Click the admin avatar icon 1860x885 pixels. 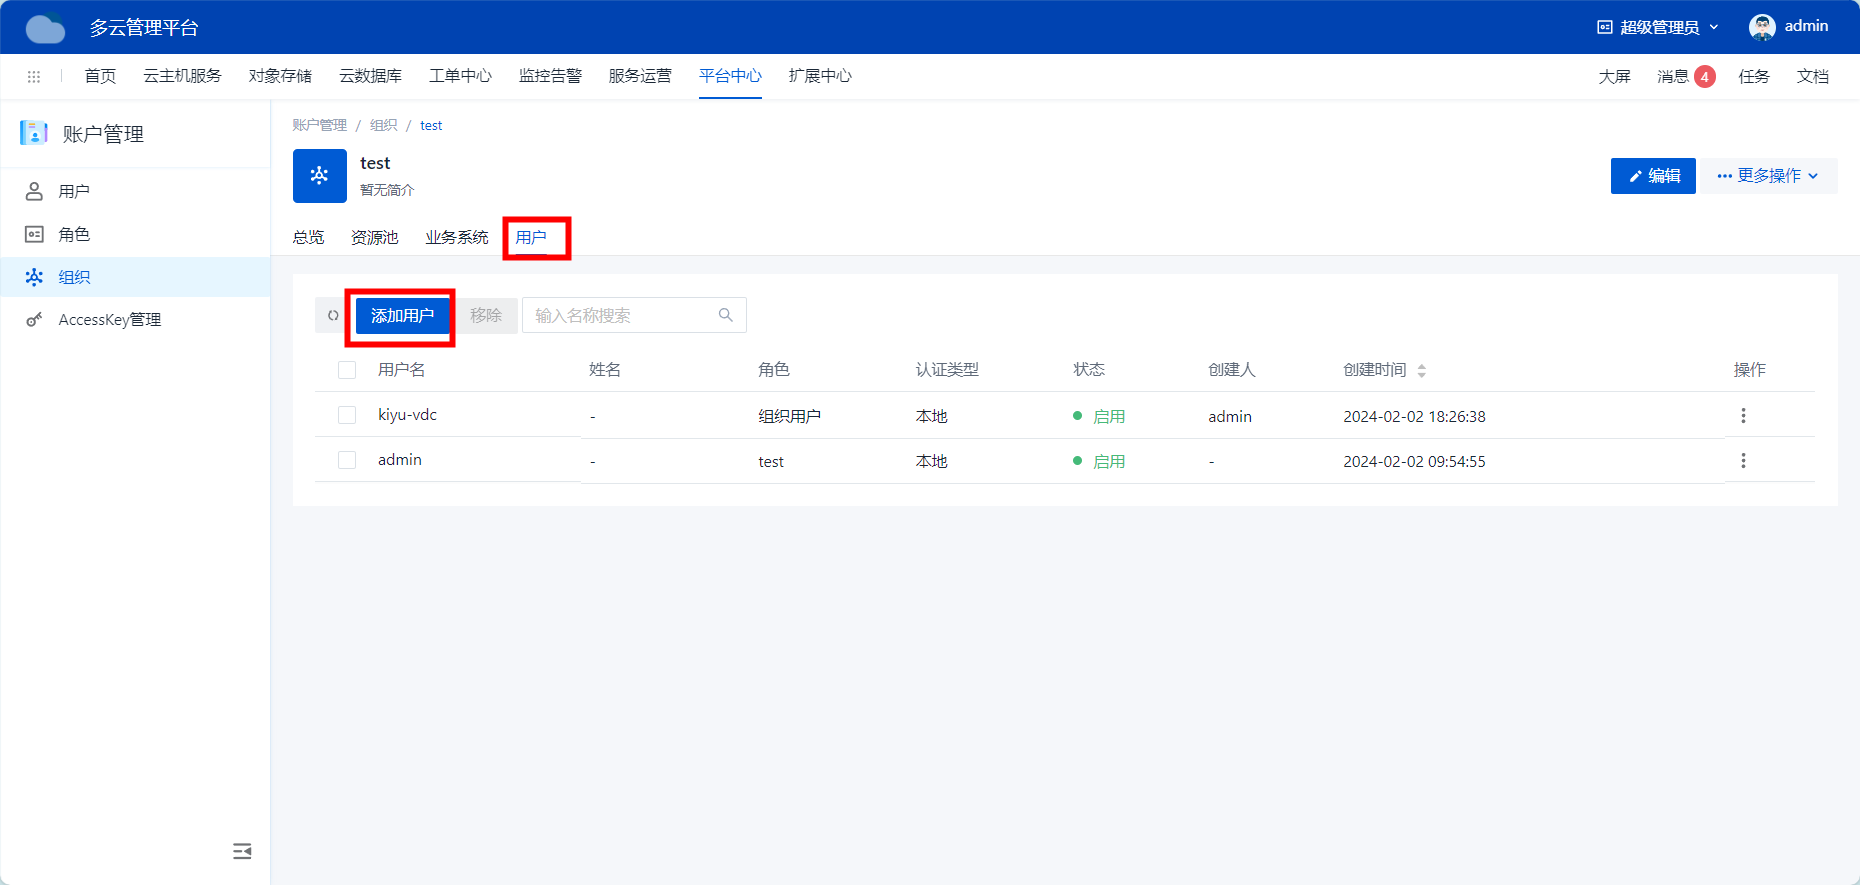(x=1761, y=27)
